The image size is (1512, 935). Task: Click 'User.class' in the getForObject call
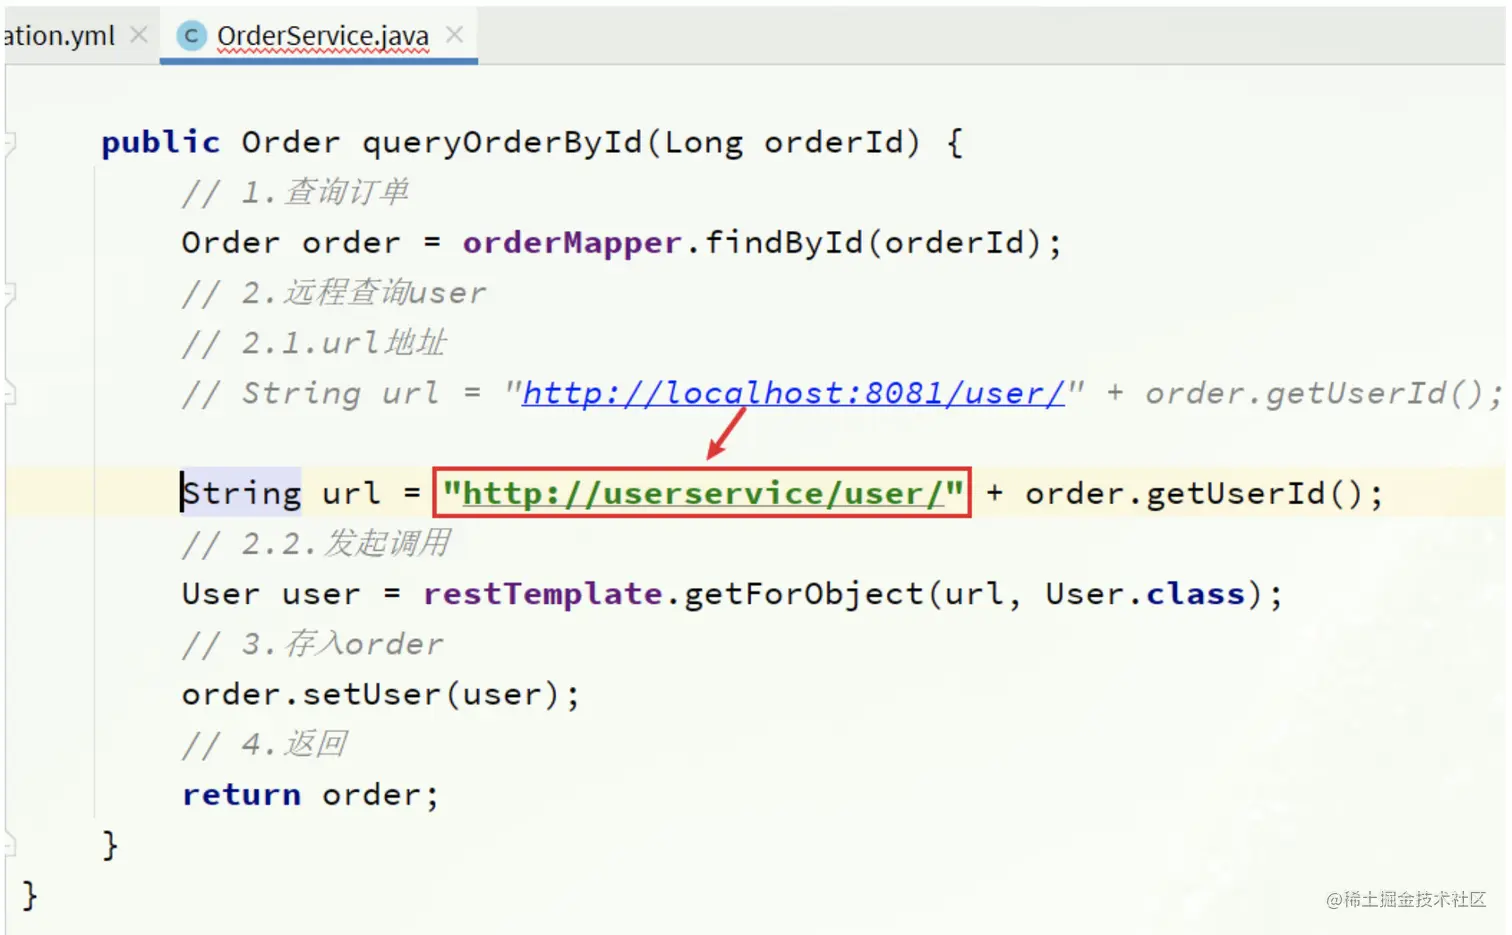(1146, 594)
